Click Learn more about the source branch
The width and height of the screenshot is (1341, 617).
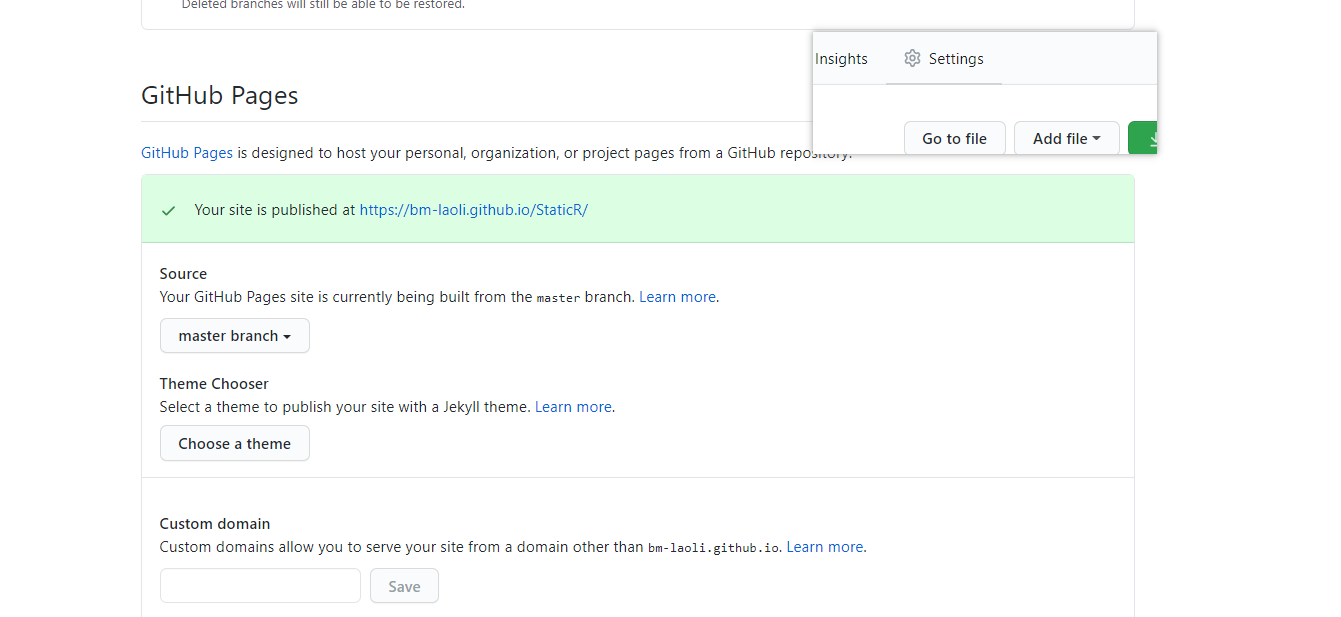point(677,297)
